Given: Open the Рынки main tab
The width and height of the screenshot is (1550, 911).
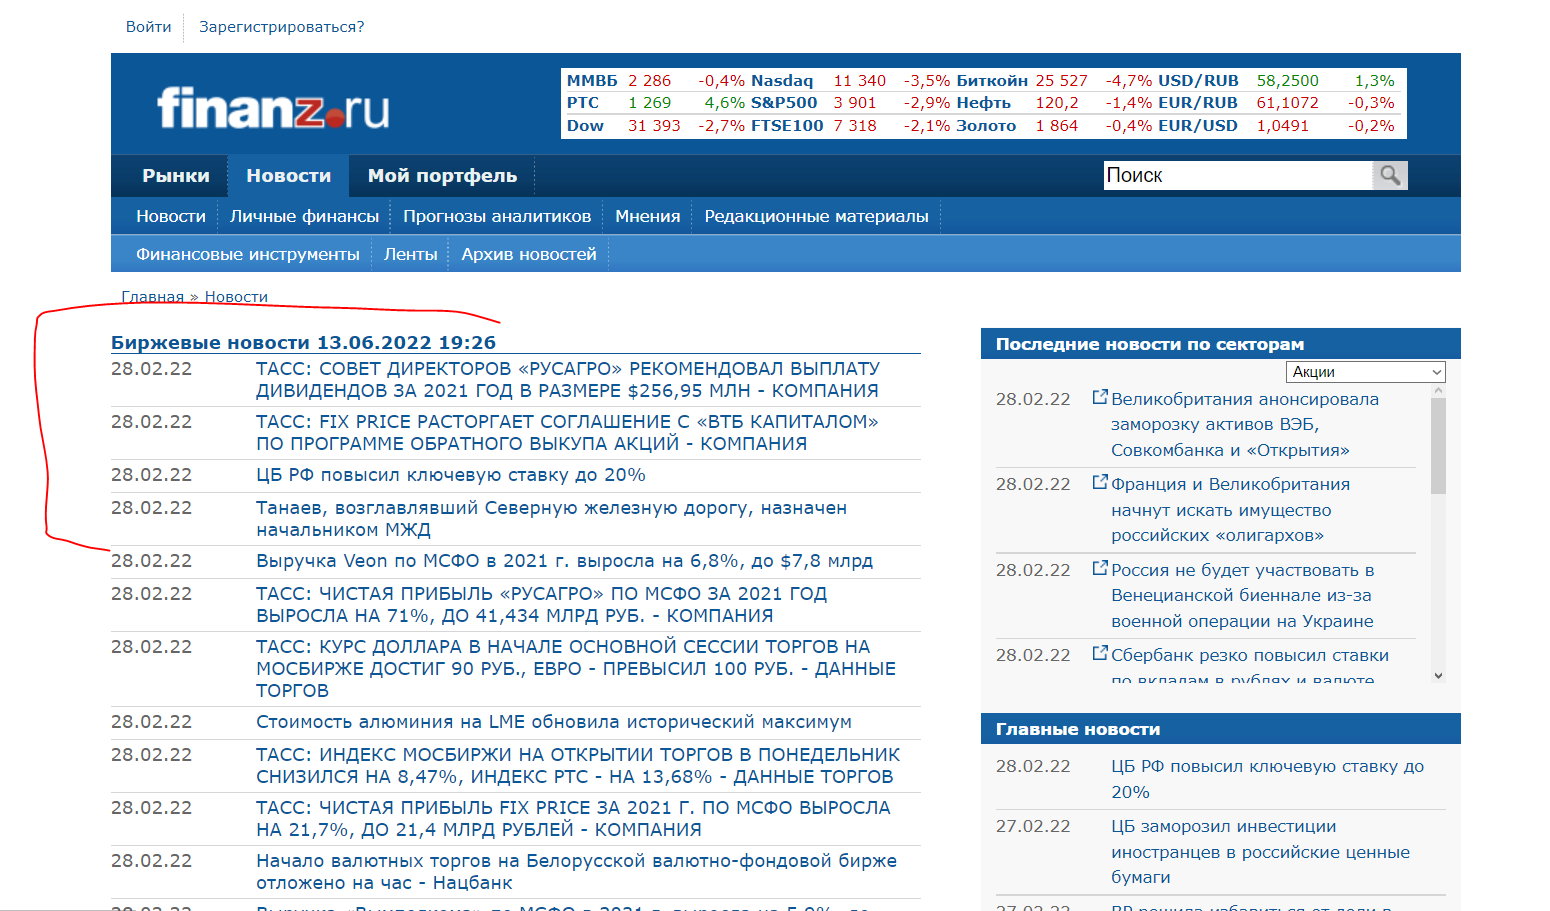Looking at the screenshot, I should pos(176,176).
